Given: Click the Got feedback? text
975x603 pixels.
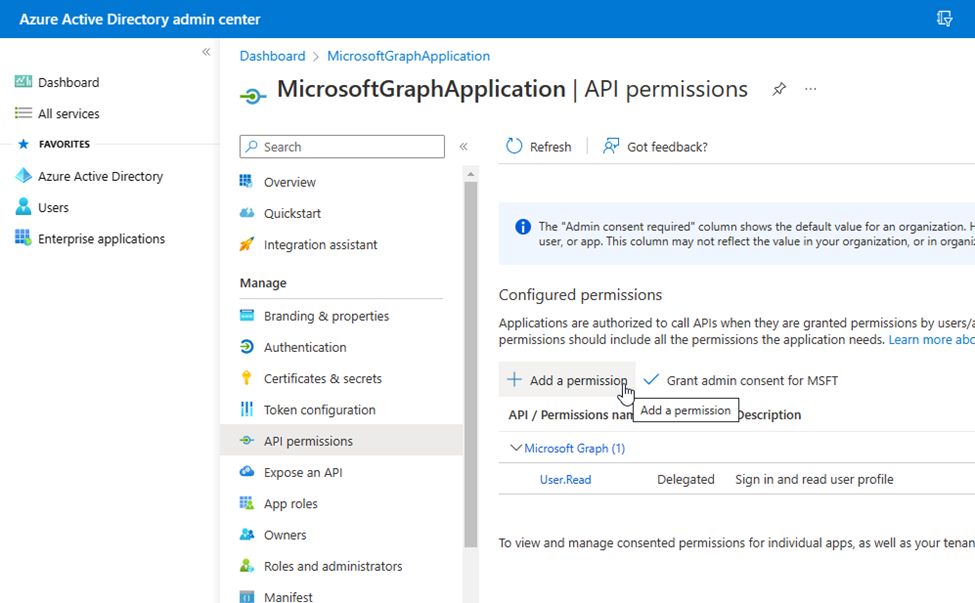Looking at the screenshot, I should (x=667, y=147).
